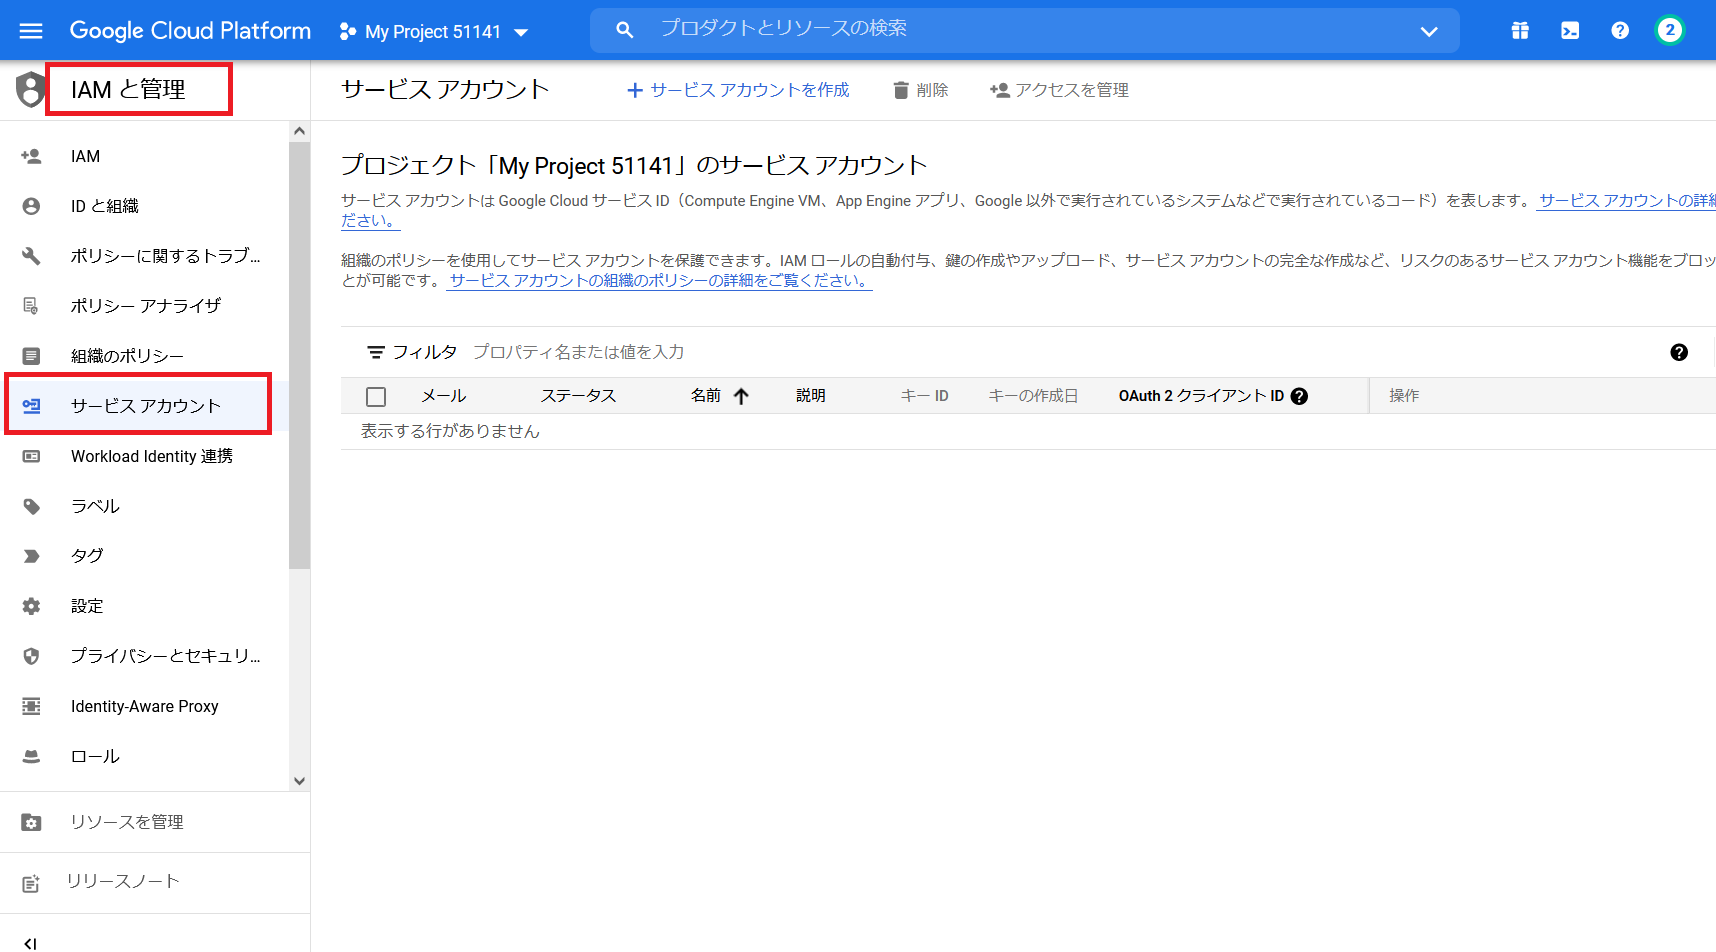Screen dimensions: 1716x952
Task: Open Workload Identity 連携 page
Action: pos(152,456)
